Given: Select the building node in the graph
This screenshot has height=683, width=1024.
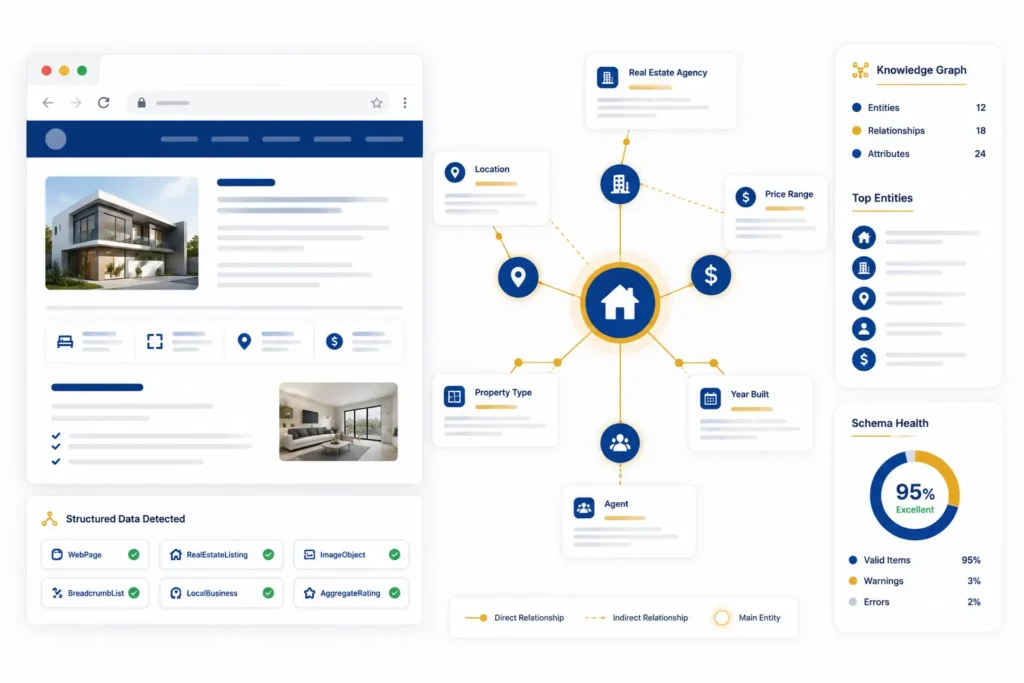Looking at the screenshot, I should point(620,184).
